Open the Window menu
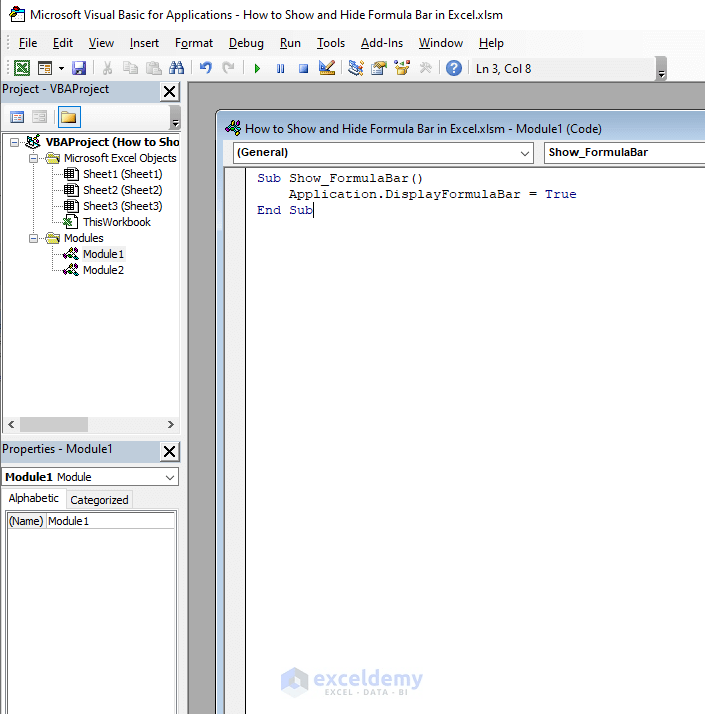 (440, 43)
